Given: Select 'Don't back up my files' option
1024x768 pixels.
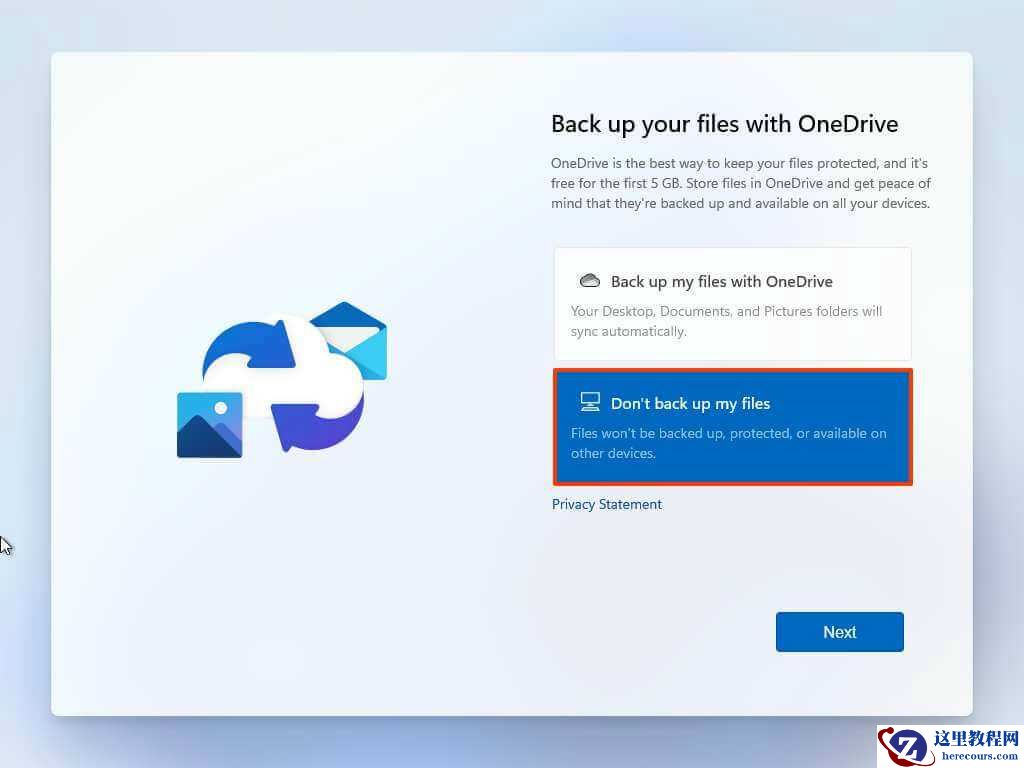Looking at the screenshot, I should (x=732, y=427).
